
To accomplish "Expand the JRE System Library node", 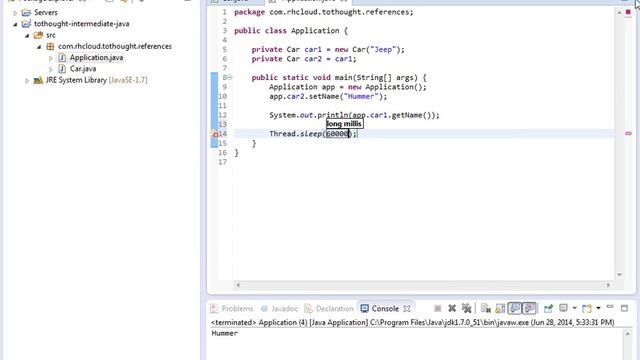I will coord(27,81).
